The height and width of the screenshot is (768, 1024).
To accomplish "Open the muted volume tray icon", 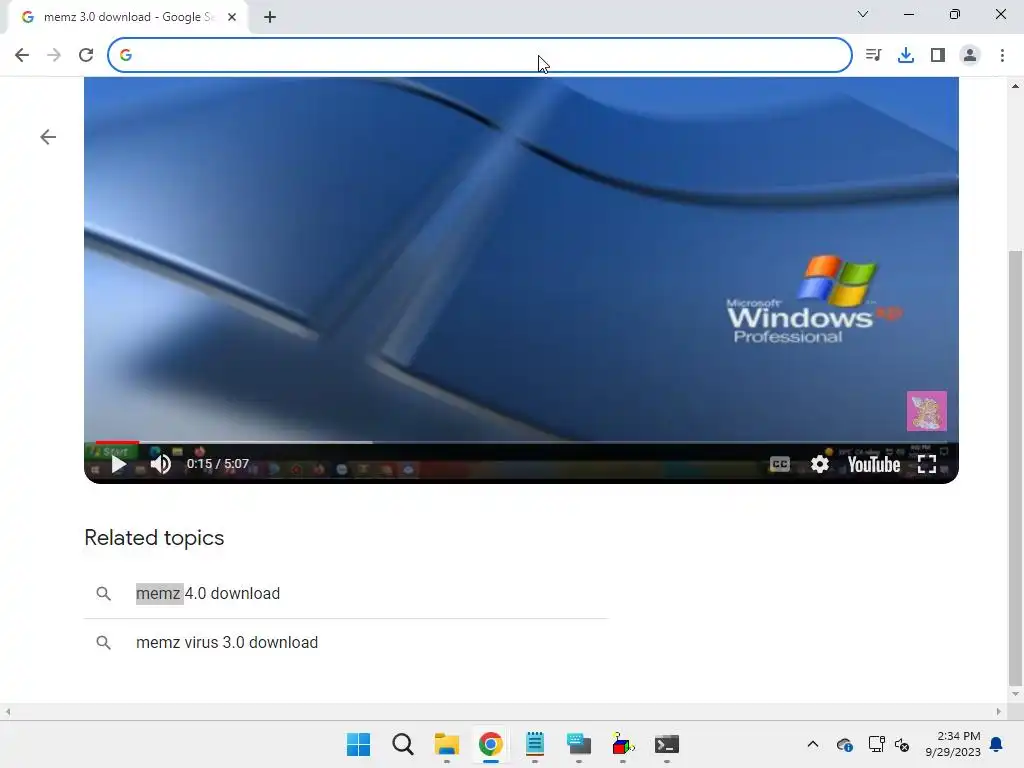I will [x=902, y=744].
